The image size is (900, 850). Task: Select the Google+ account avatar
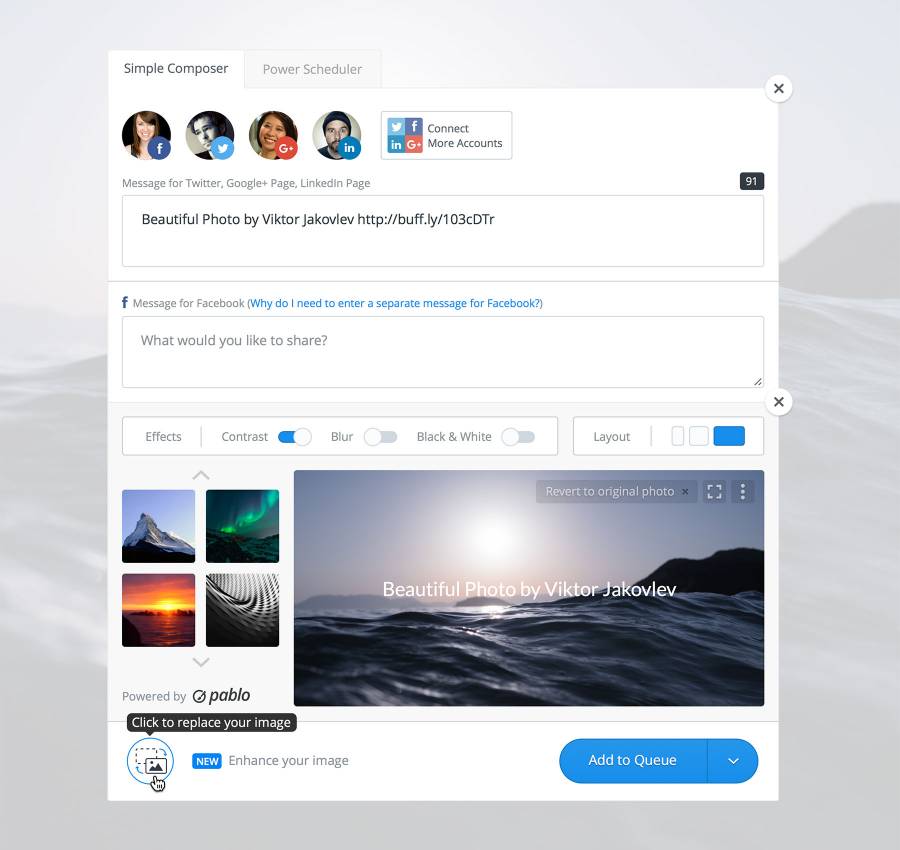click(x=273, y=135)
